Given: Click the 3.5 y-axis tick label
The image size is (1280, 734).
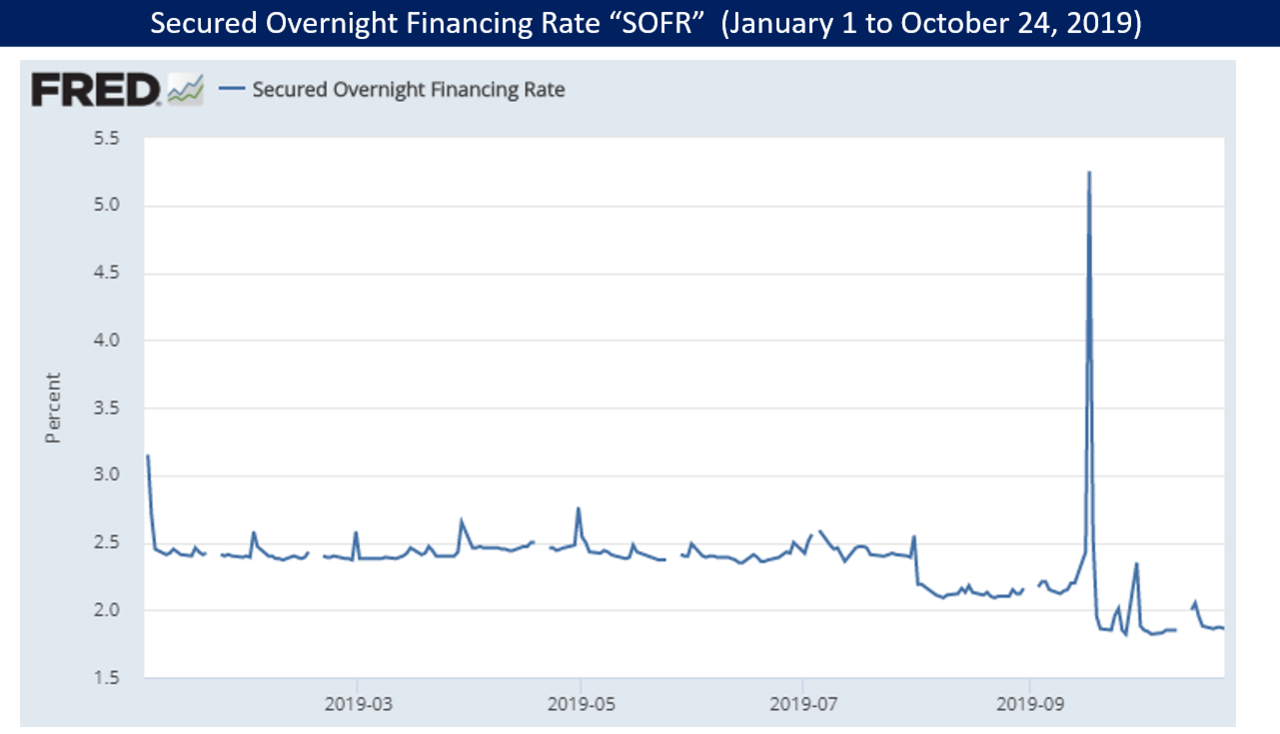Looking at the screenshot, I should click(106, 408).
